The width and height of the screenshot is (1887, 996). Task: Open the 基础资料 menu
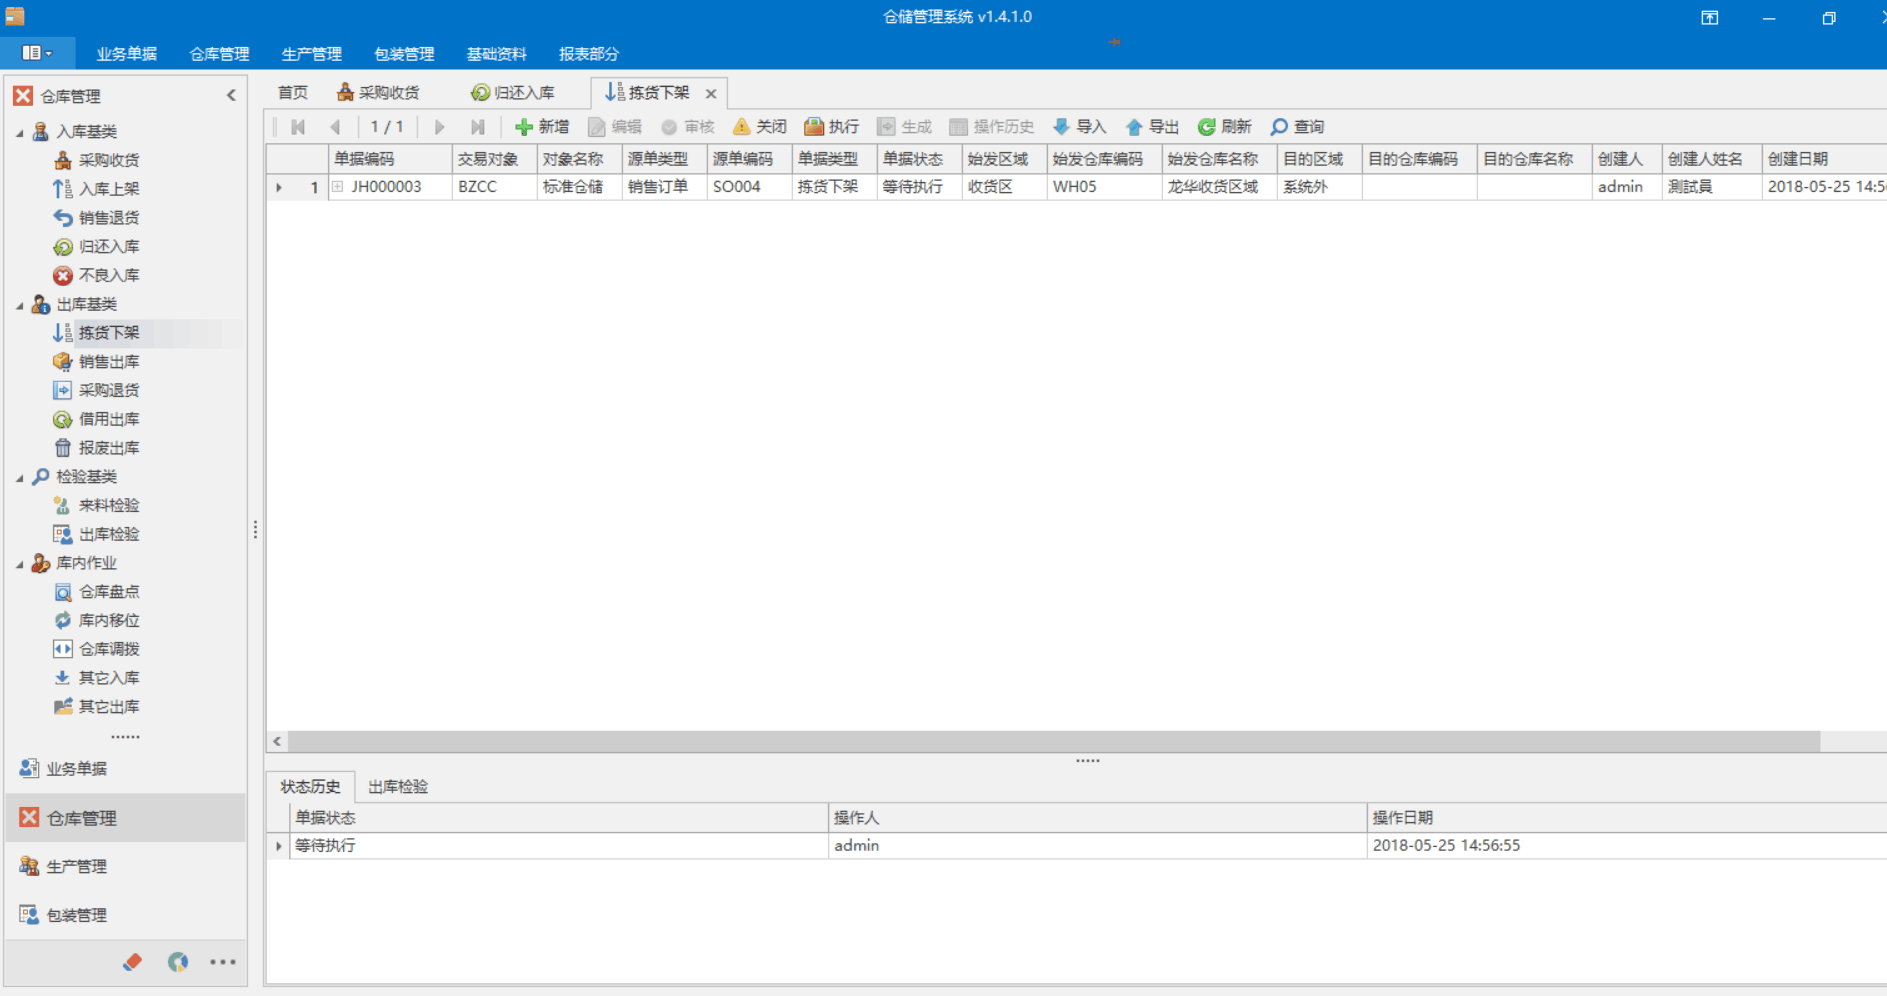[x=496, y=54]
